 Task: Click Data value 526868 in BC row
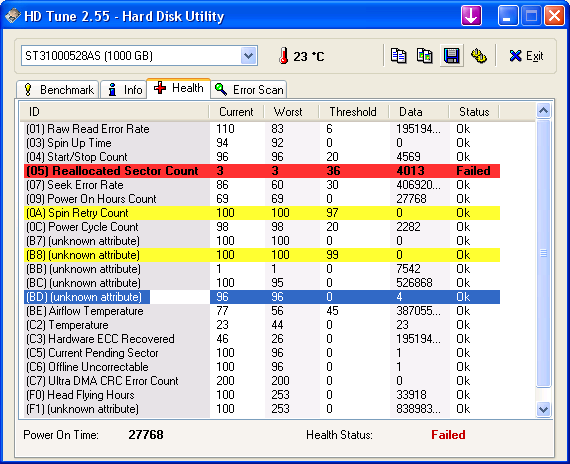(414, 283)
